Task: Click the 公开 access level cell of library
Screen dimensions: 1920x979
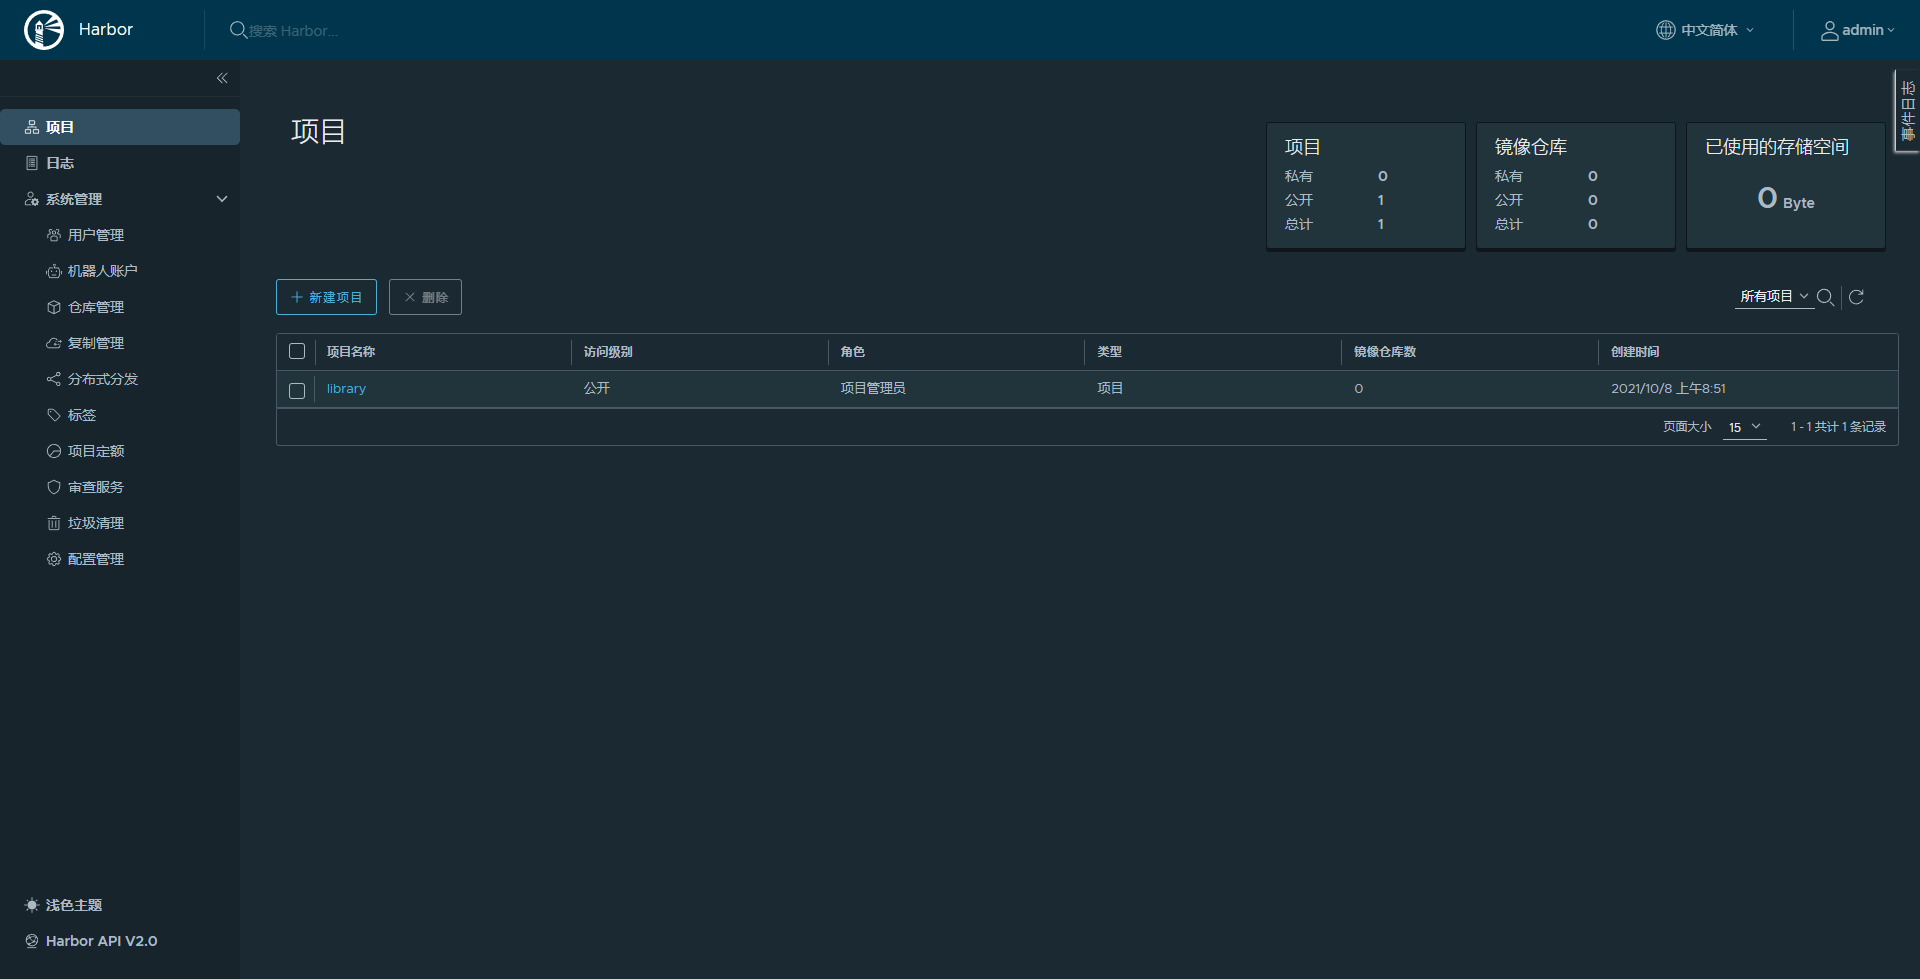Action: 597,388
